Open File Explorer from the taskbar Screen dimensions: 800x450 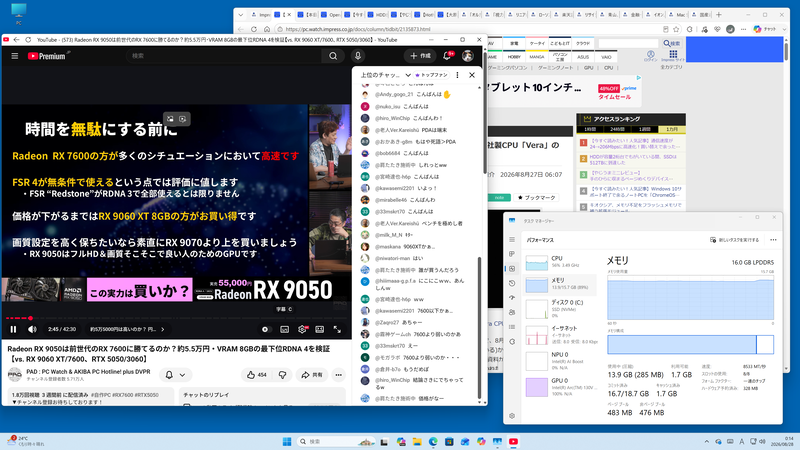(x=417, y=441)
